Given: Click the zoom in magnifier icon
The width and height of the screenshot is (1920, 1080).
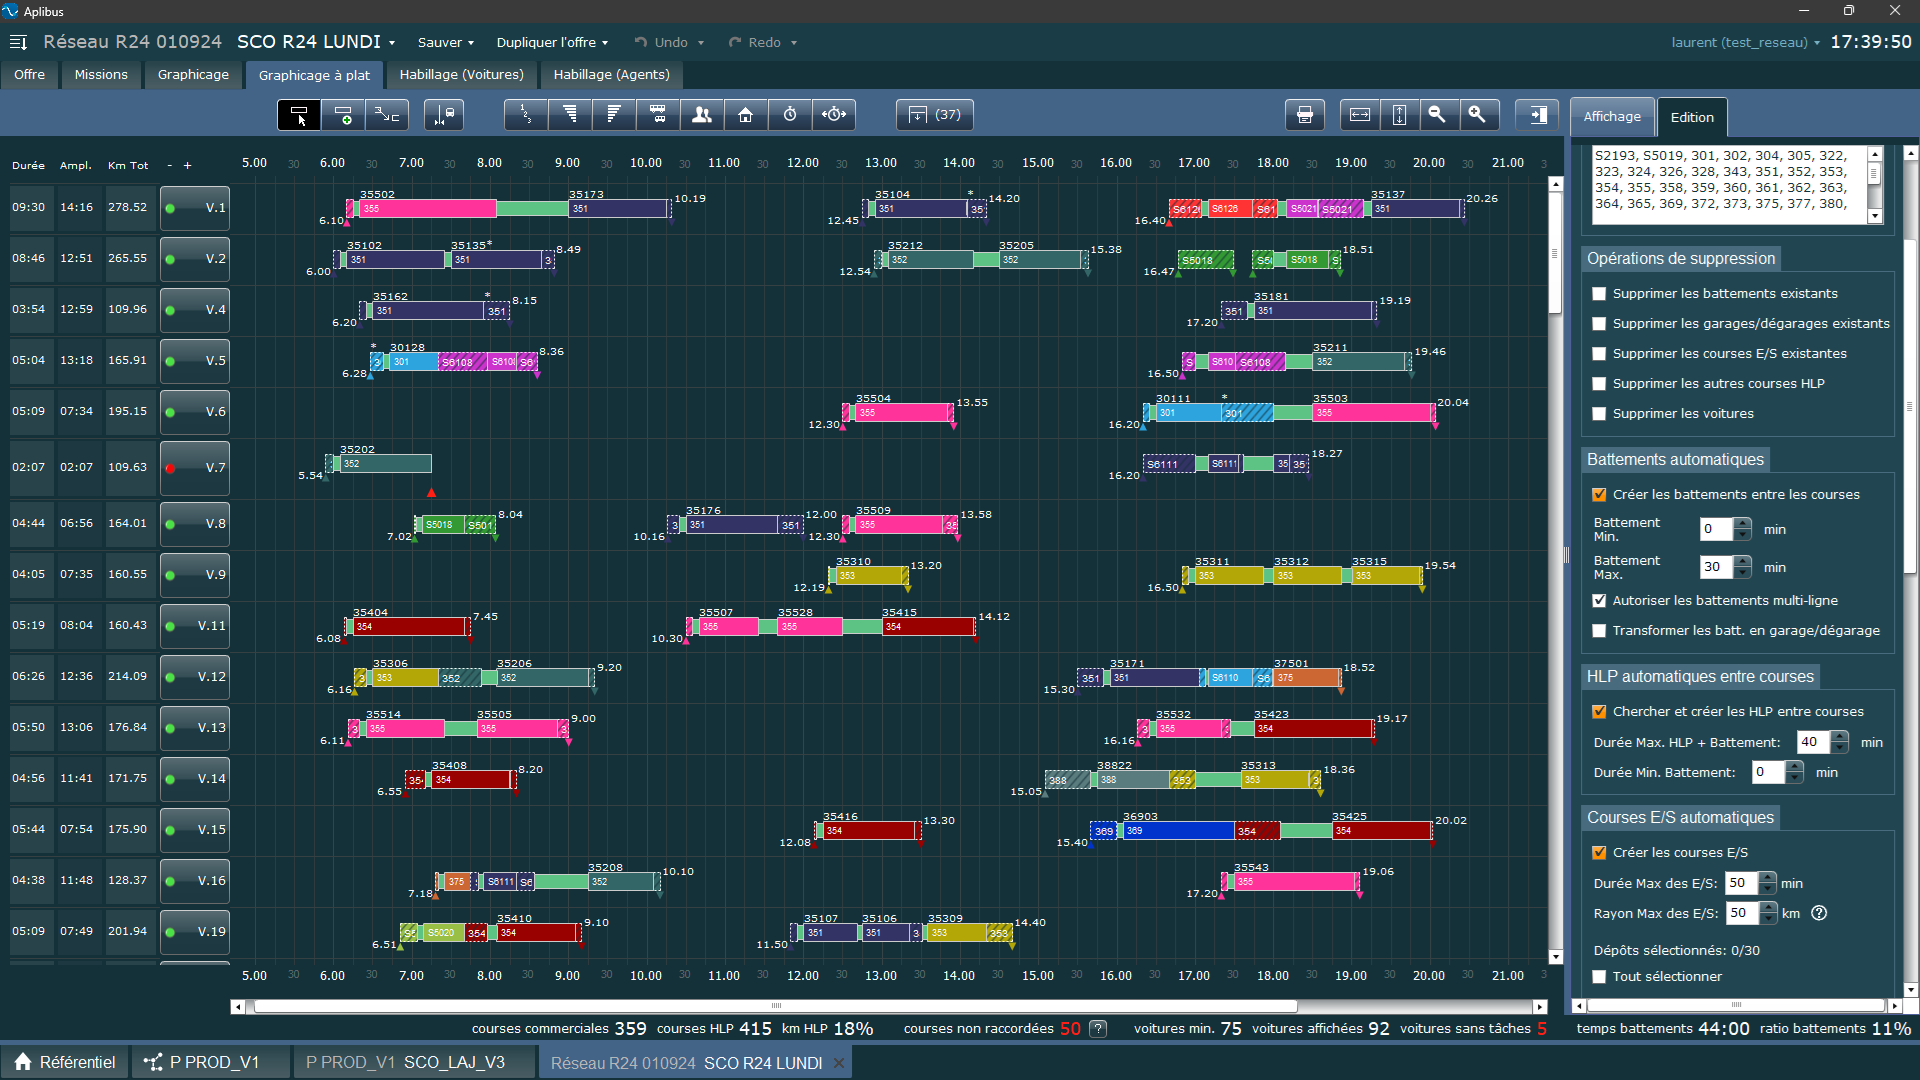Looking at the screenshot, I should coord(1477,115).
